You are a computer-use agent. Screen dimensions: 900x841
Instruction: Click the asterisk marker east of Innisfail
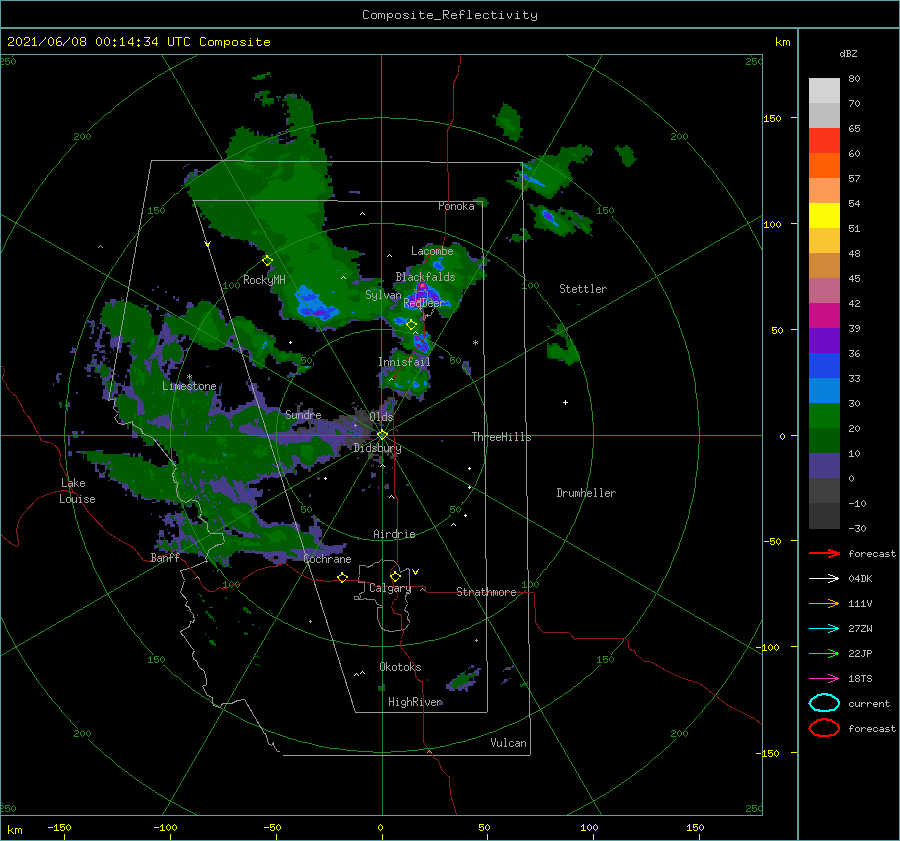coord(475,343)
